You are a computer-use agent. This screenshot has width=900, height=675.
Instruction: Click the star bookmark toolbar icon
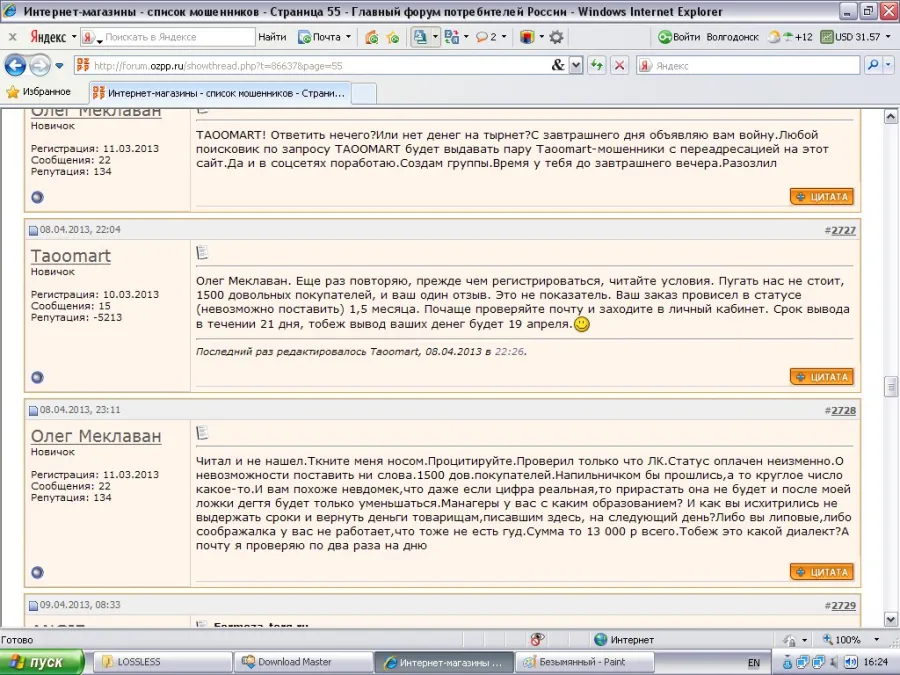coord(393,37)
